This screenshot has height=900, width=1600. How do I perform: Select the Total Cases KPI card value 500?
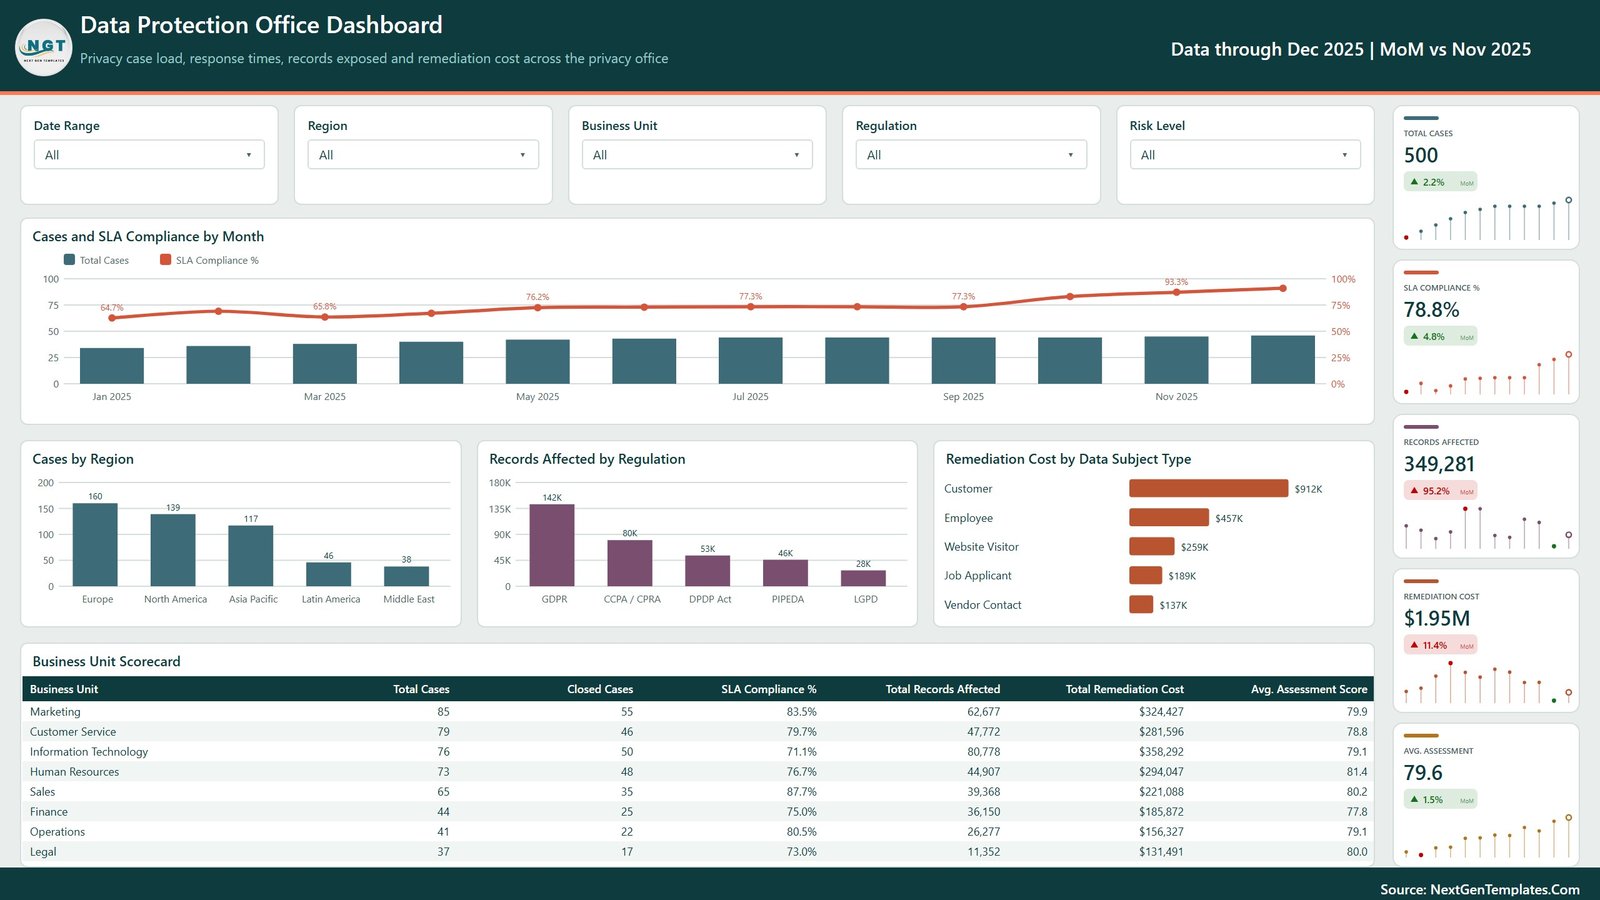coord(1421,155)
